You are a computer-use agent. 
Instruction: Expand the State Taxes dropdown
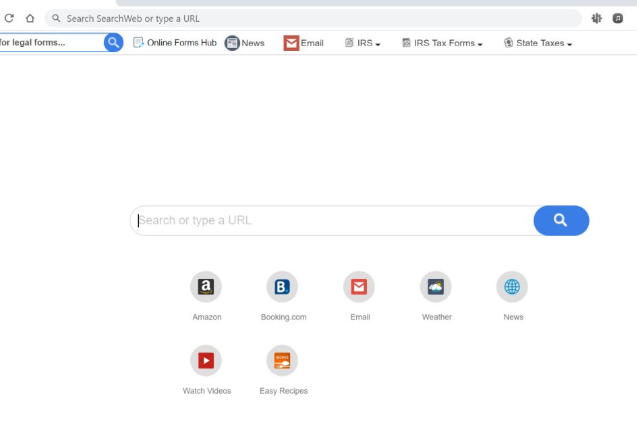click(x=538, y=43)
